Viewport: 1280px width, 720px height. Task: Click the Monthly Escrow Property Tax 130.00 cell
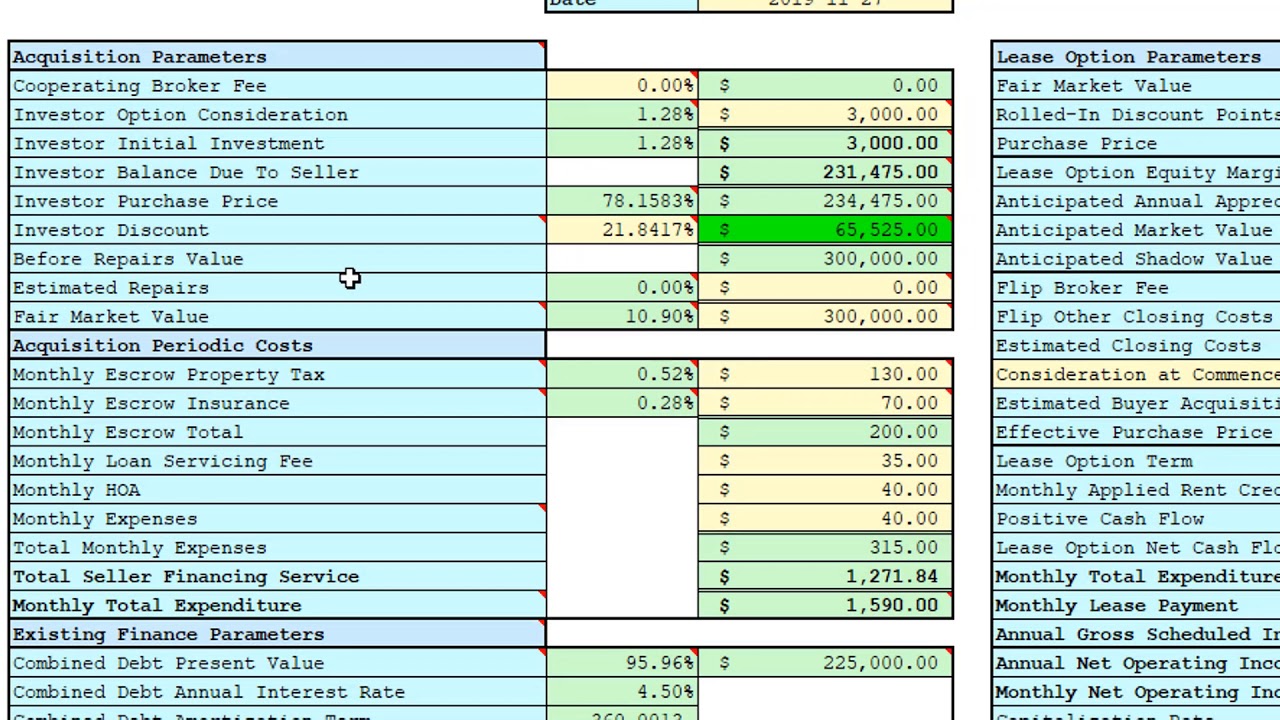(x=826, y=374)
